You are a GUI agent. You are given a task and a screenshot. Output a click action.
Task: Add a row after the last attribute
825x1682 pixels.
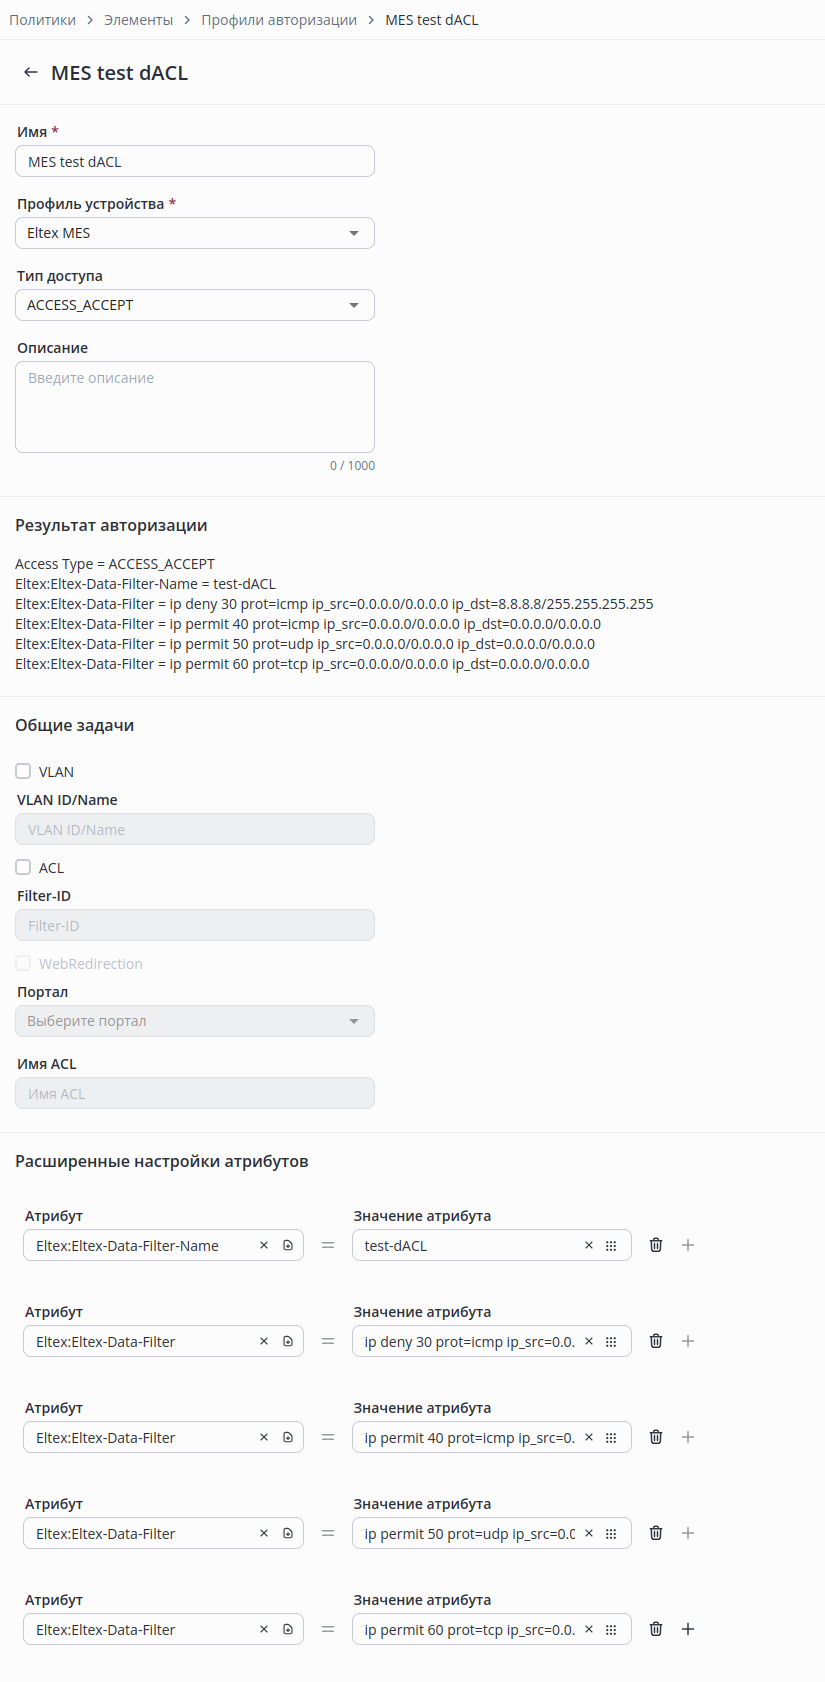click(688, 1629)
